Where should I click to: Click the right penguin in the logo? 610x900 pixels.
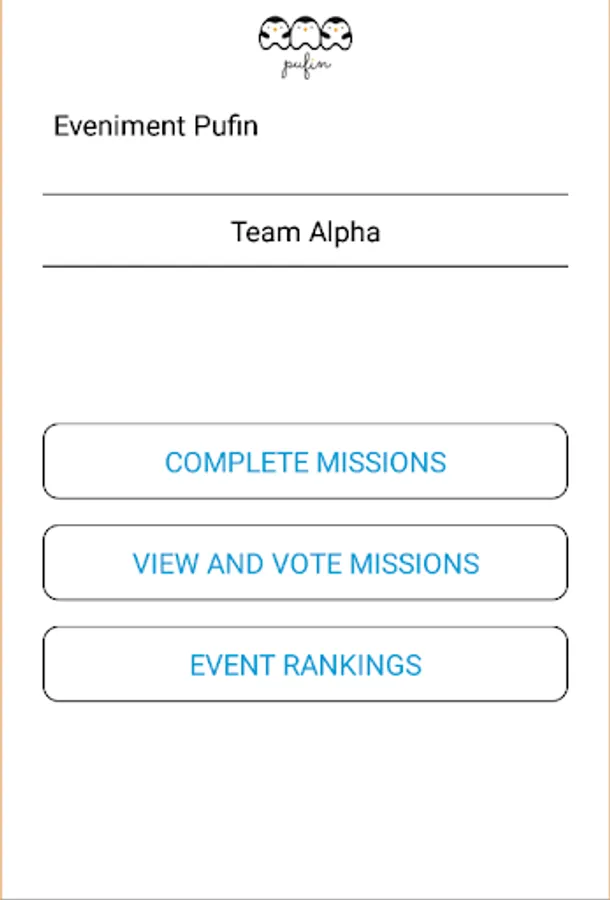point(337,35)
